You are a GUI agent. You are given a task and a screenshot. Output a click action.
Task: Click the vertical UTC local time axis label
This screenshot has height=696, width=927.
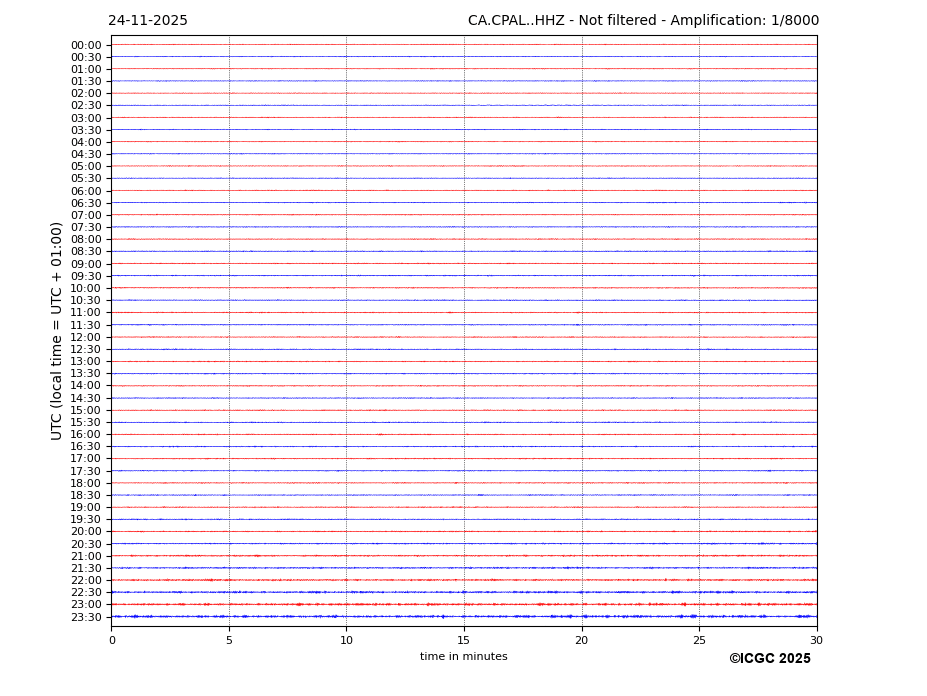57,330
